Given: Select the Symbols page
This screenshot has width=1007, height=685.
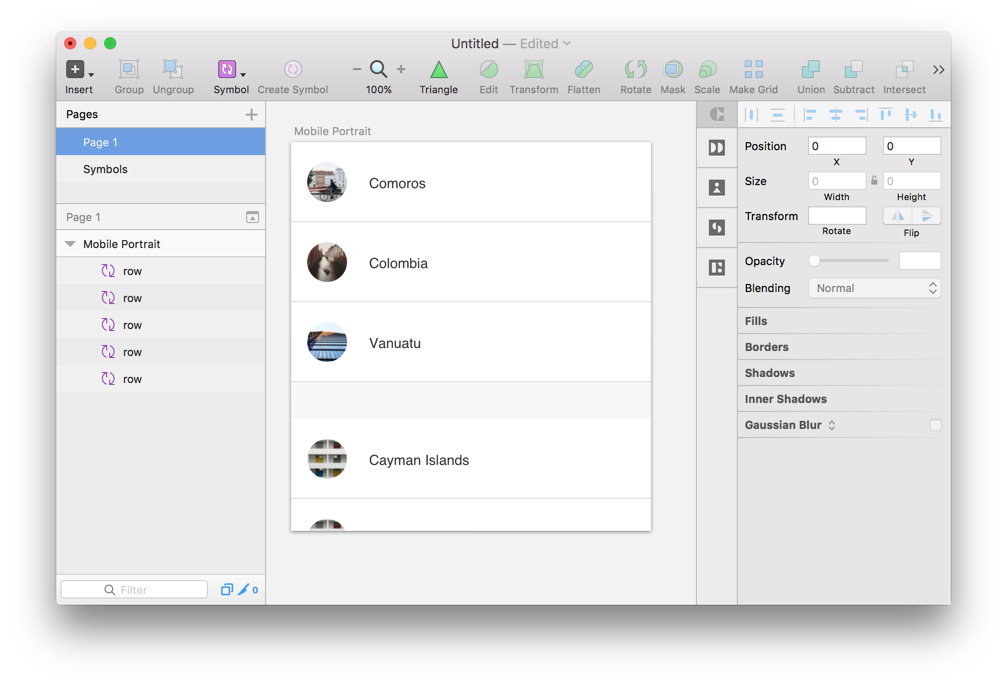Looking at the screenshot, I should coord(161,169).
